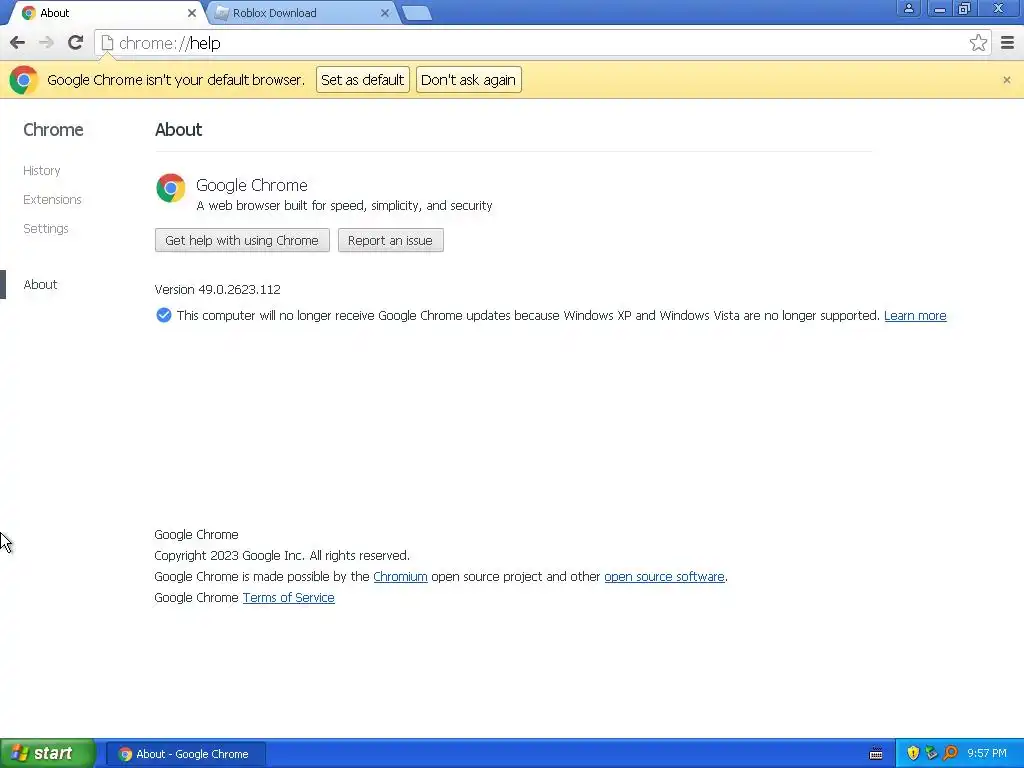Click Report an issue button

tap(391, 240)
